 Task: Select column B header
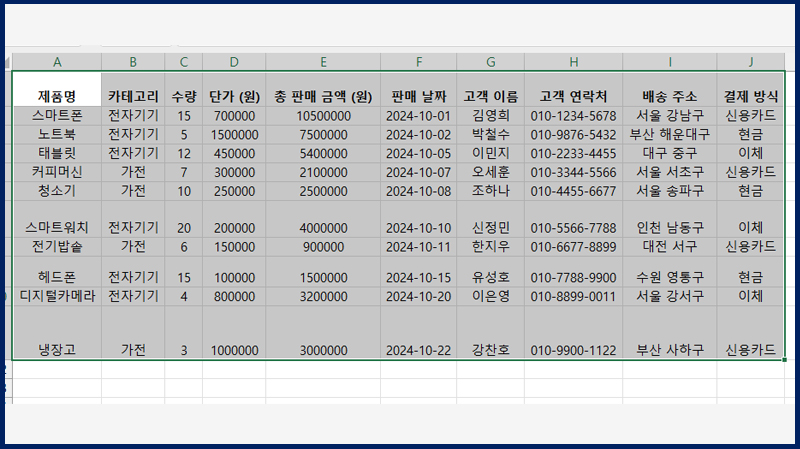(133, 62)
